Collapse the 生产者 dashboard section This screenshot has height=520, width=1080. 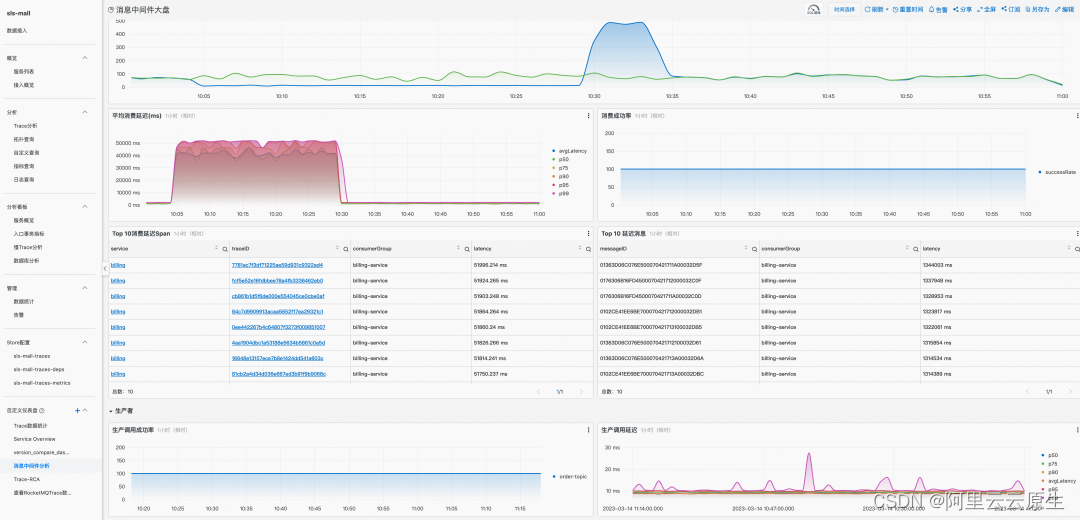pos(112,410)
